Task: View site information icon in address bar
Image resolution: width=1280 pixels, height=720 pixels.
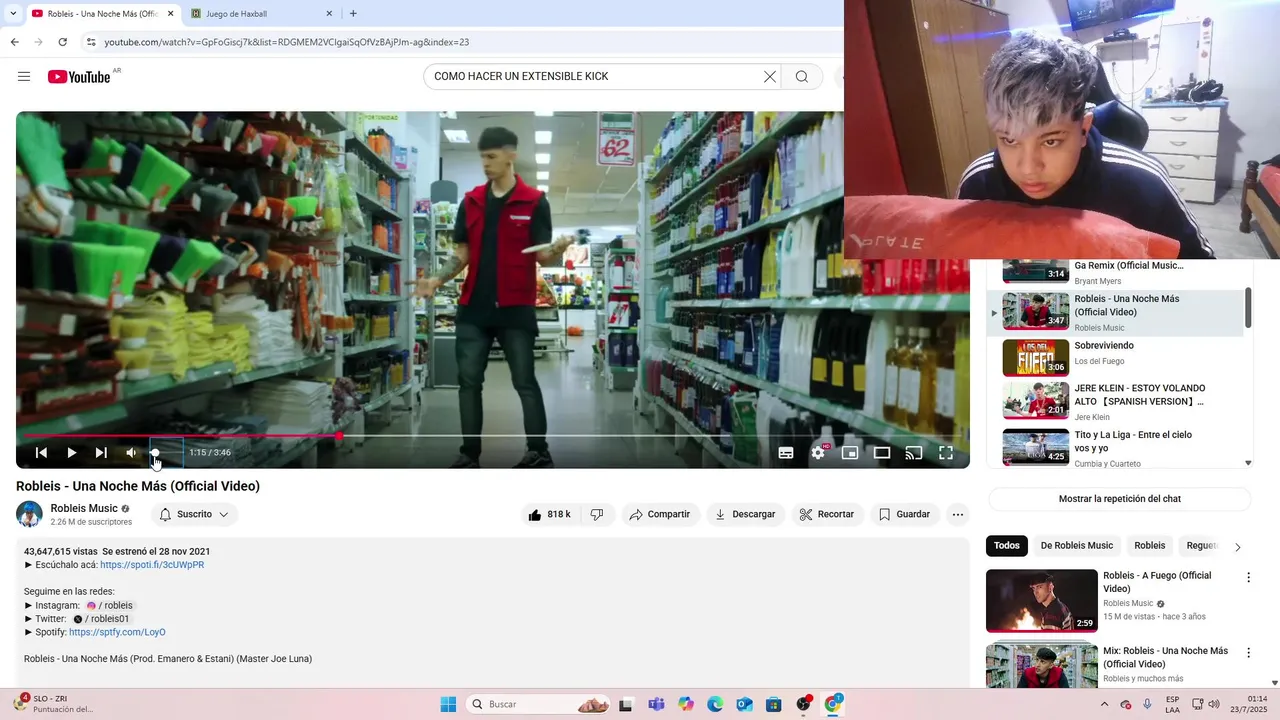Action: coord(91,42)
